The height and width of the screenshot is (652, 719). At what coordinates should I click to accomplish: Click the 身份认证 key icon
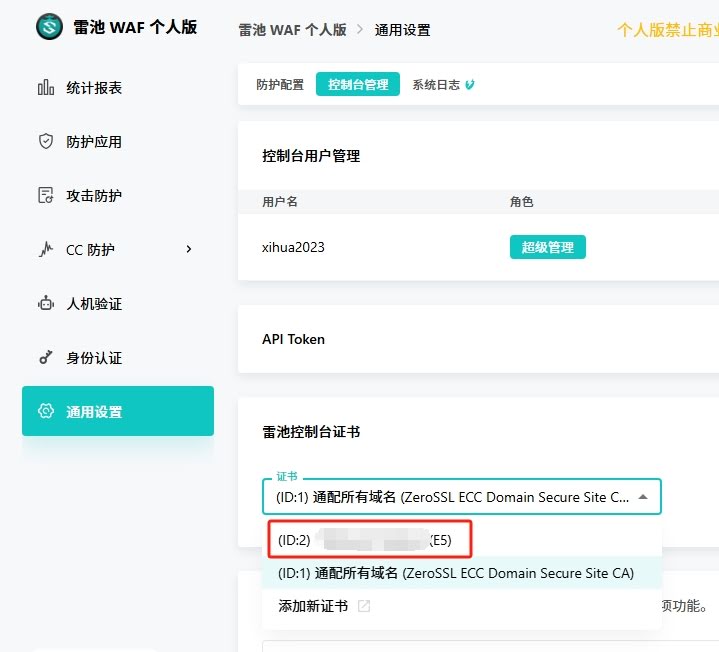(46, 358)
